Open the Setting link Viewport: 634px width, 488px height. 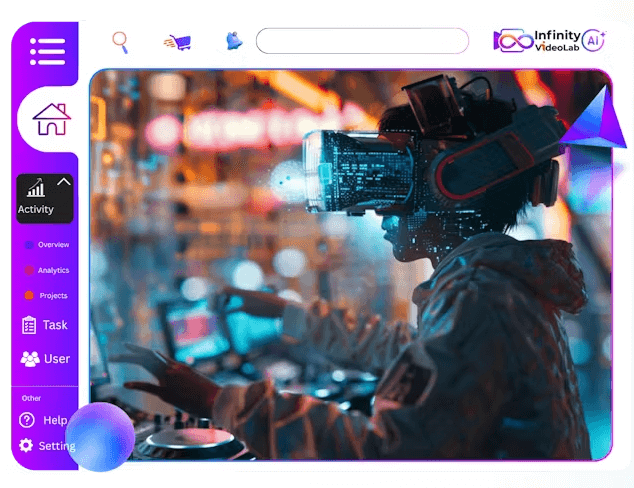click(57, 446)
